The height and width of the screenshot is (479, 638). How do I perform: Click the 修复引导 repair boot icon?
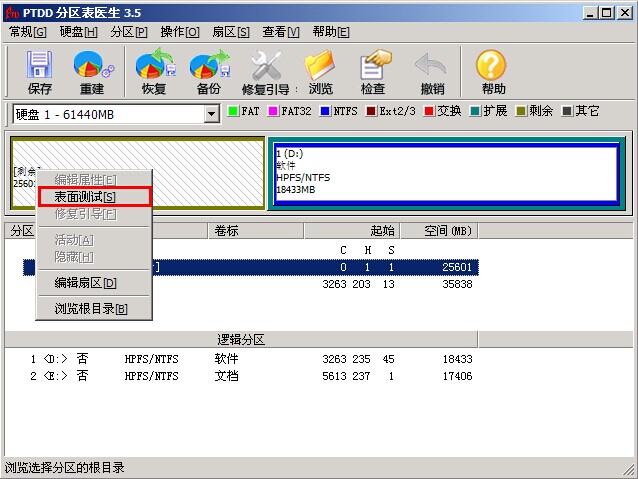pos(267,72)
